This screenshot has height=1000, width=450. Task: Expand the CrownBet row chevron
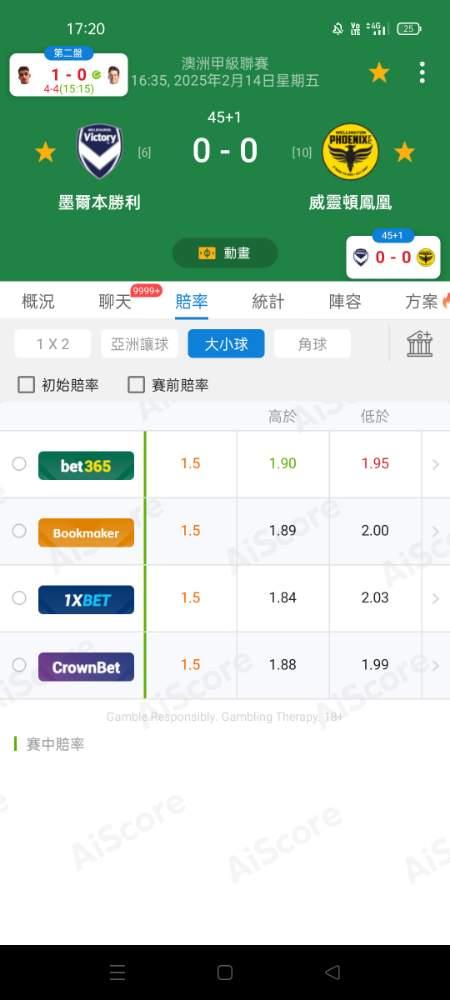pos(436,665)
